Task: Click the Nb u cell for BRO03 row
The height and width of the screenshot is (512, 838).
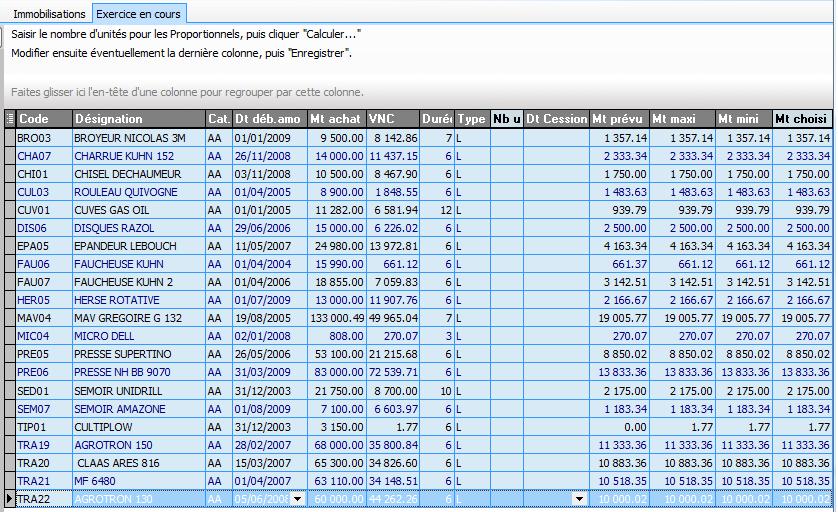Action: click(506, 138)
